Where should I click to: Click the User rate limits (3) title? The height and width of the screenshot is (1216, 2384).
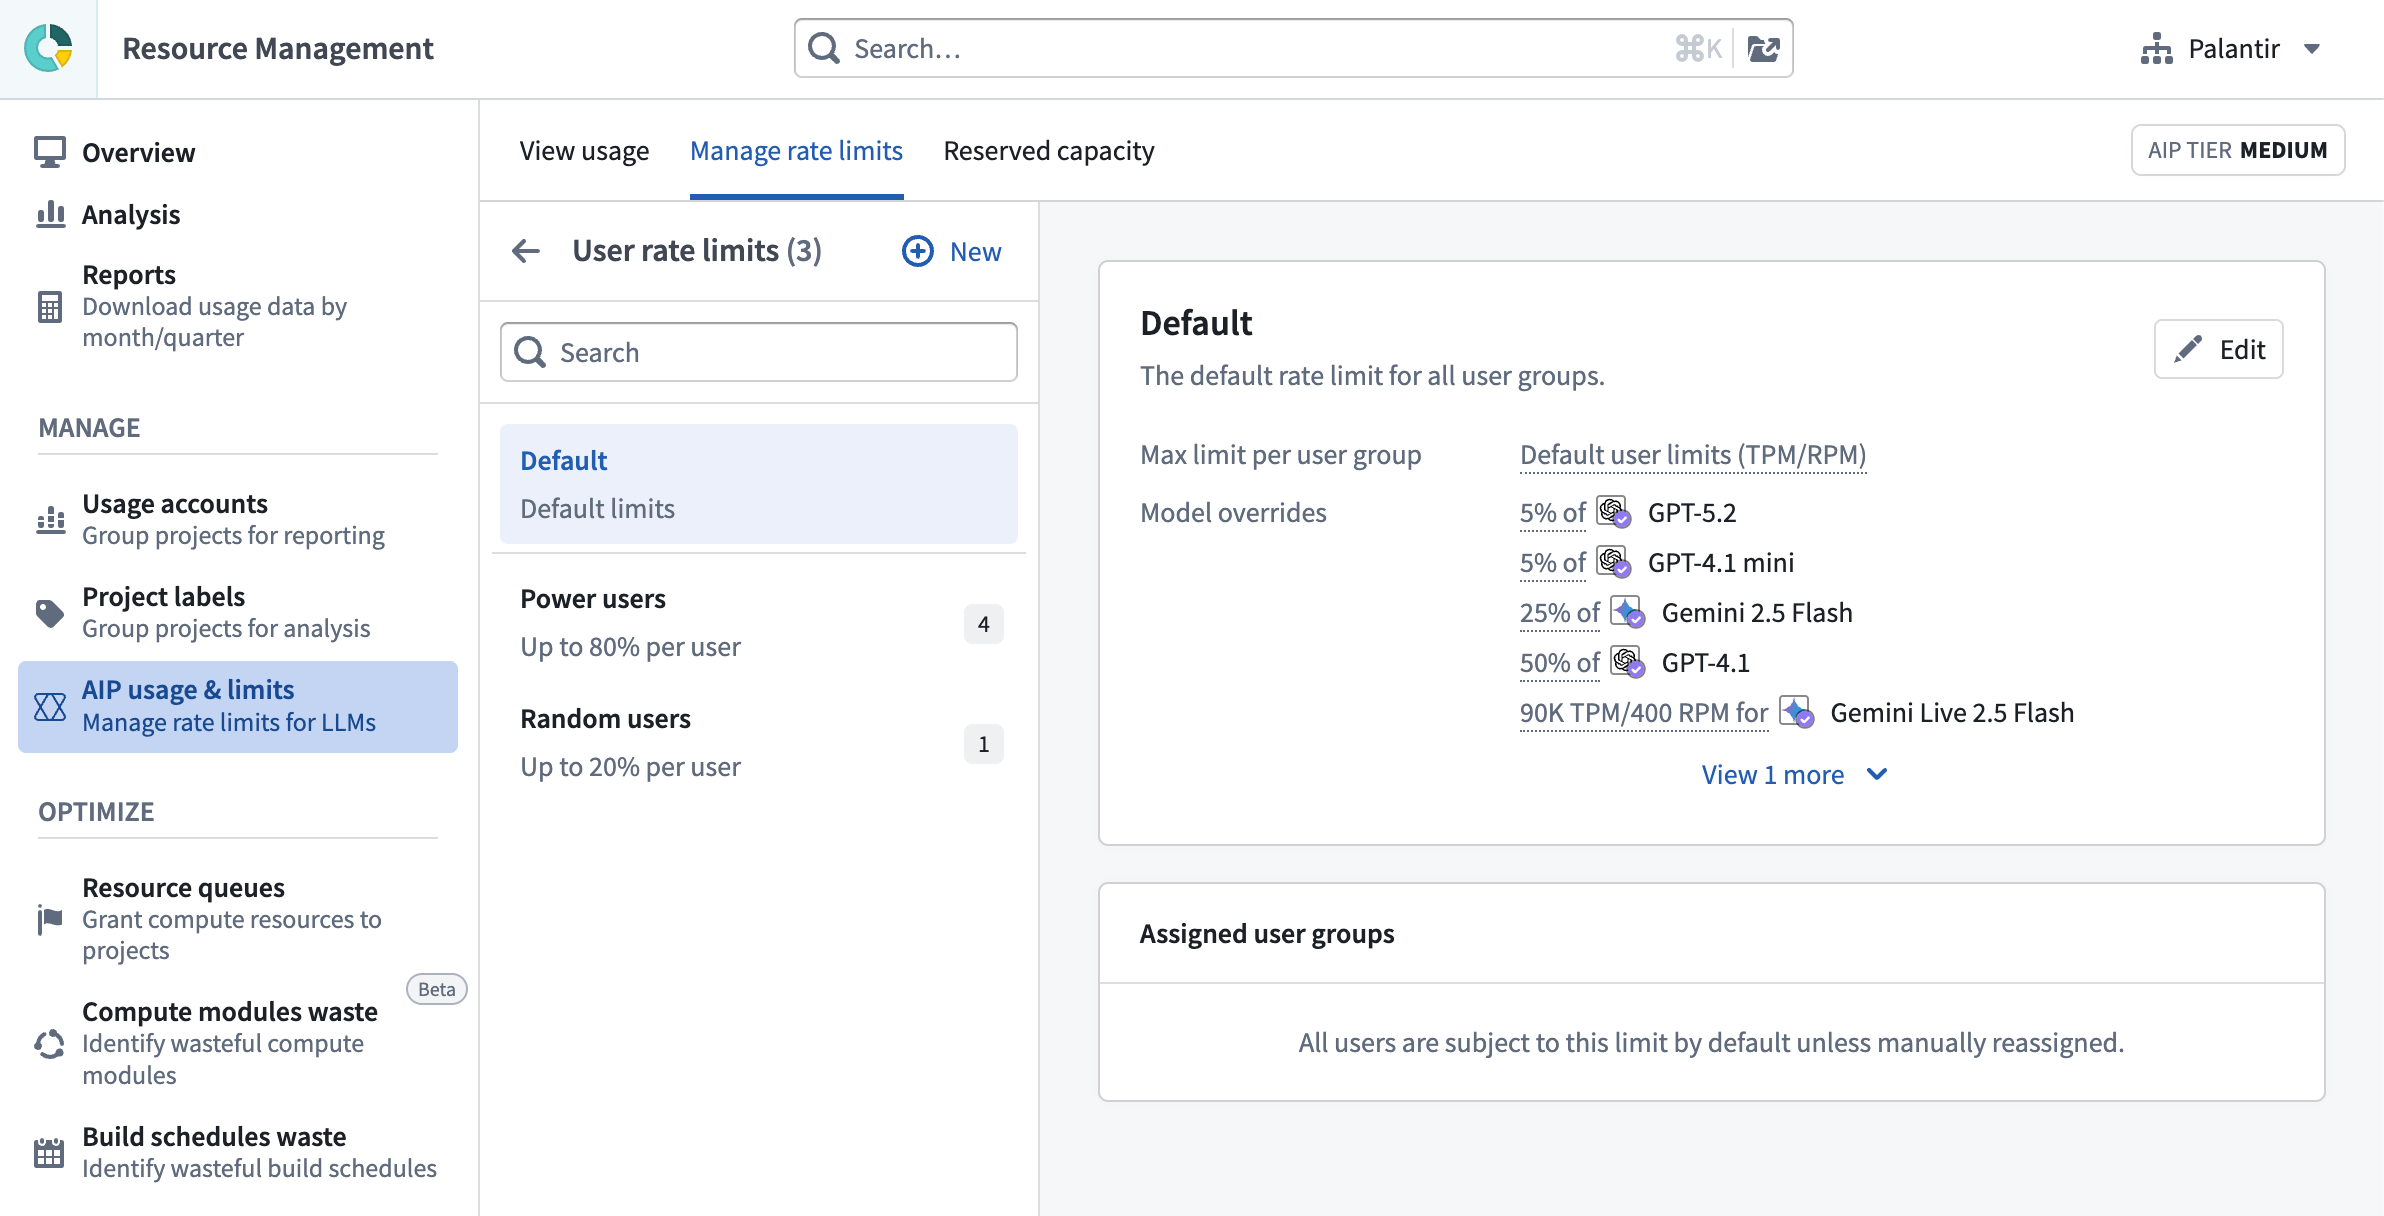tap(697, 250)
